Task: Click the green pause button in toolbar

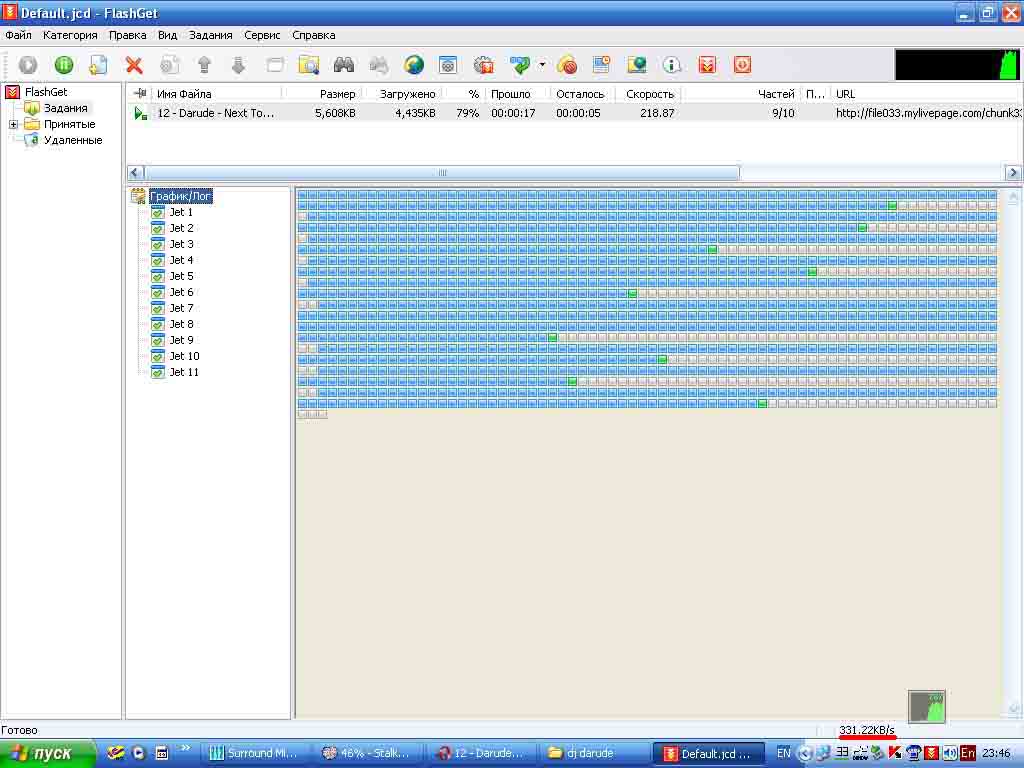Action: [63, 65]
